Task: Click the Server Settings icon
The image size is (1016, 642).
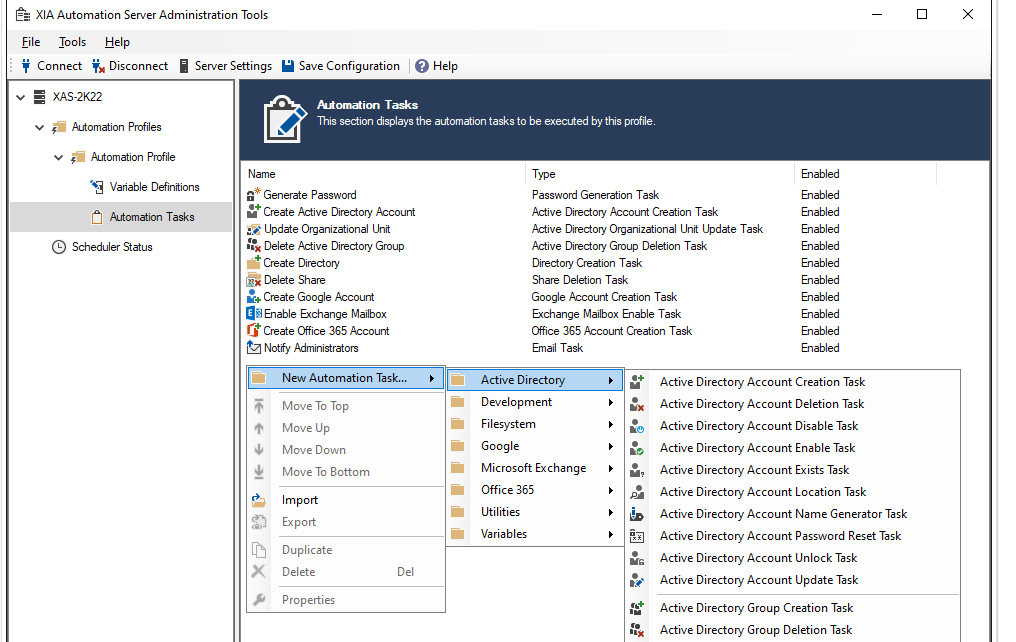Action: 184,65
